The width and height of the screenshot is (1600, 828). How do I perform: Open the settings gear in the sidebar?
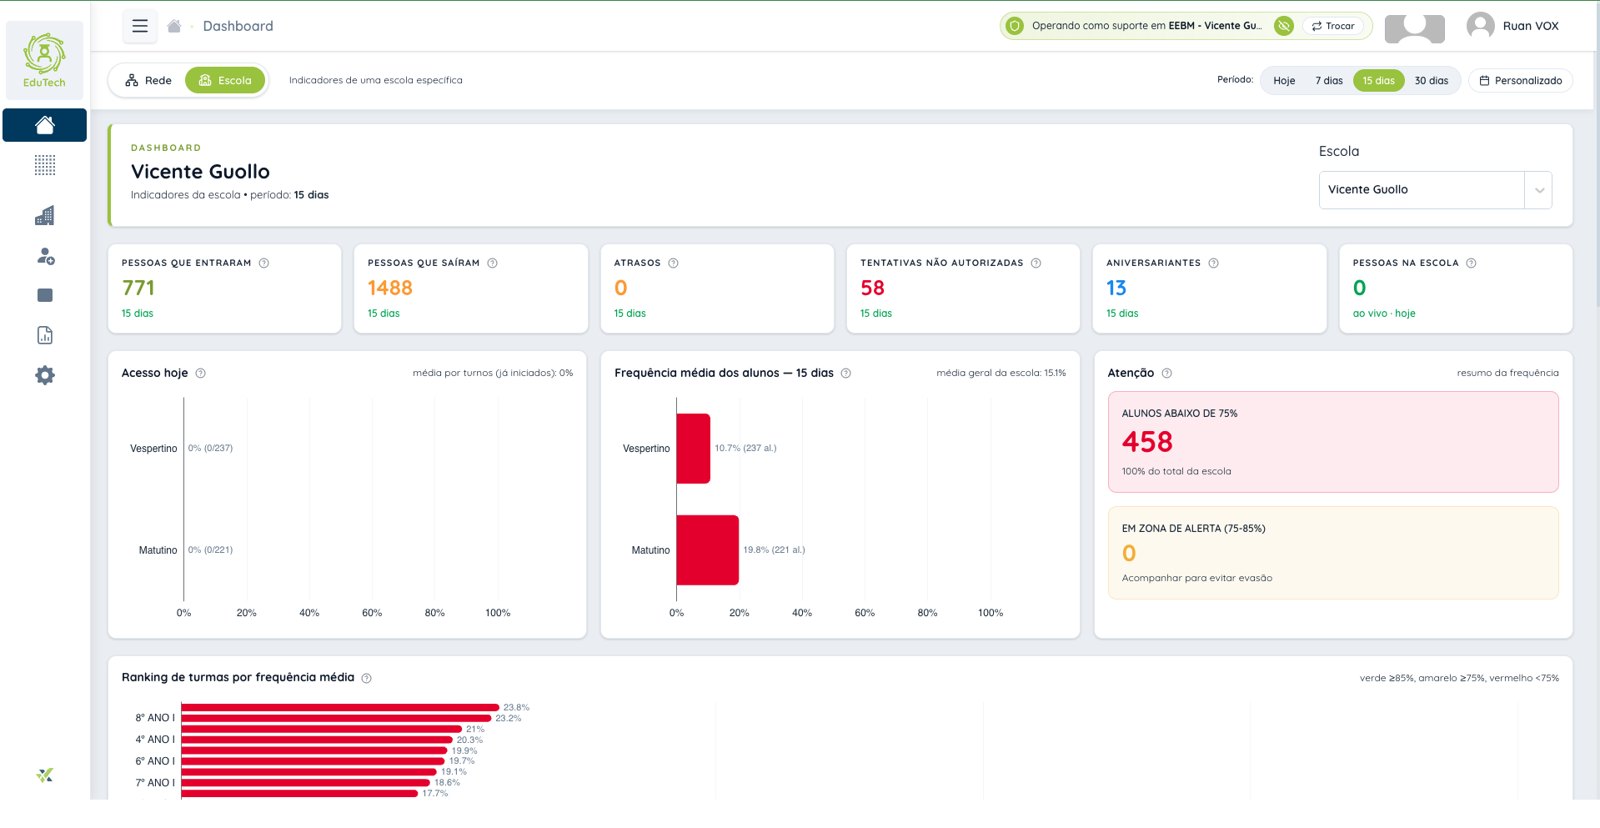(x=45, y=375)
